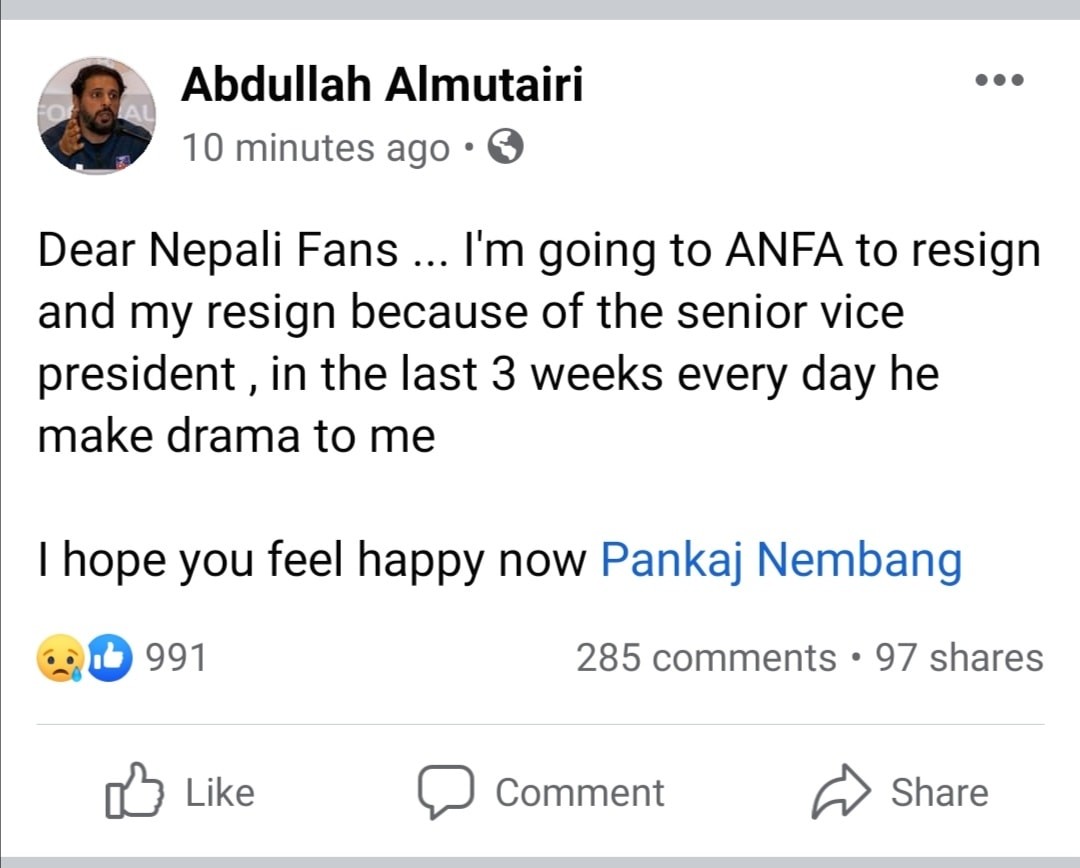Open the Abdullah Almutairi profile name link
1080x868 pixels.
(382, 85)
